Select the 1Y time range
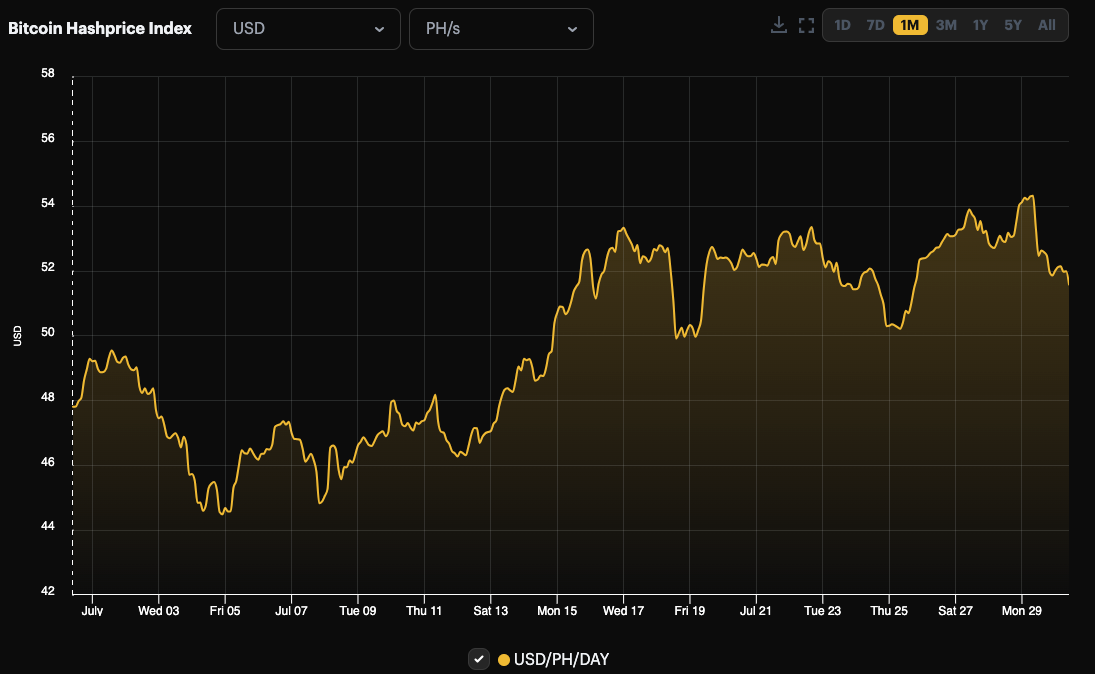This screenshot has width=1095, height=674. [x=980, y=25]
